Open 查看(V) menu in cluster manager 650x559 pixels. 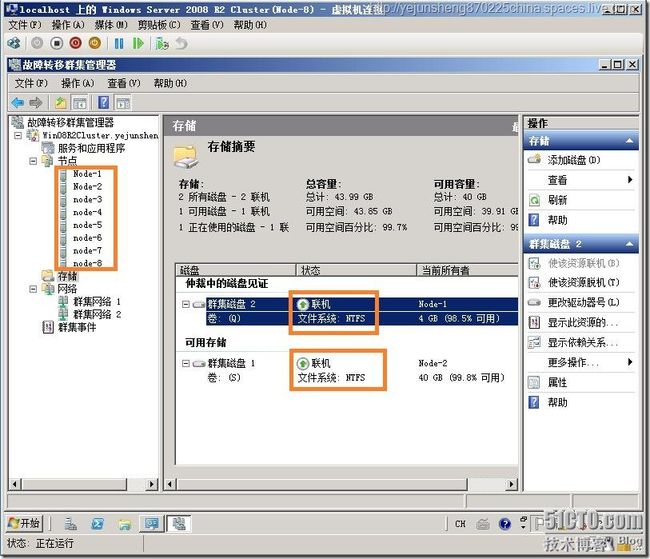(x=124, y=83)
